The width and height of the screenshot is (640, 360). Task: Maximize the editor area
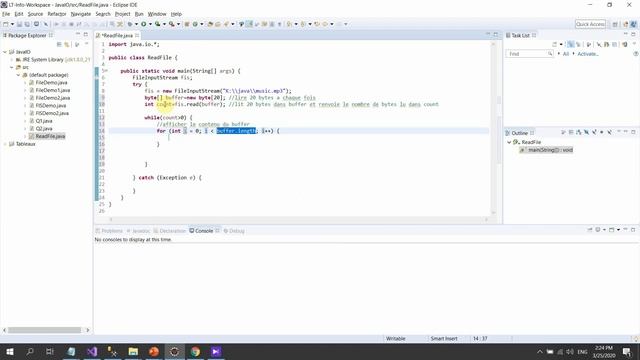(x=496, y=35)
